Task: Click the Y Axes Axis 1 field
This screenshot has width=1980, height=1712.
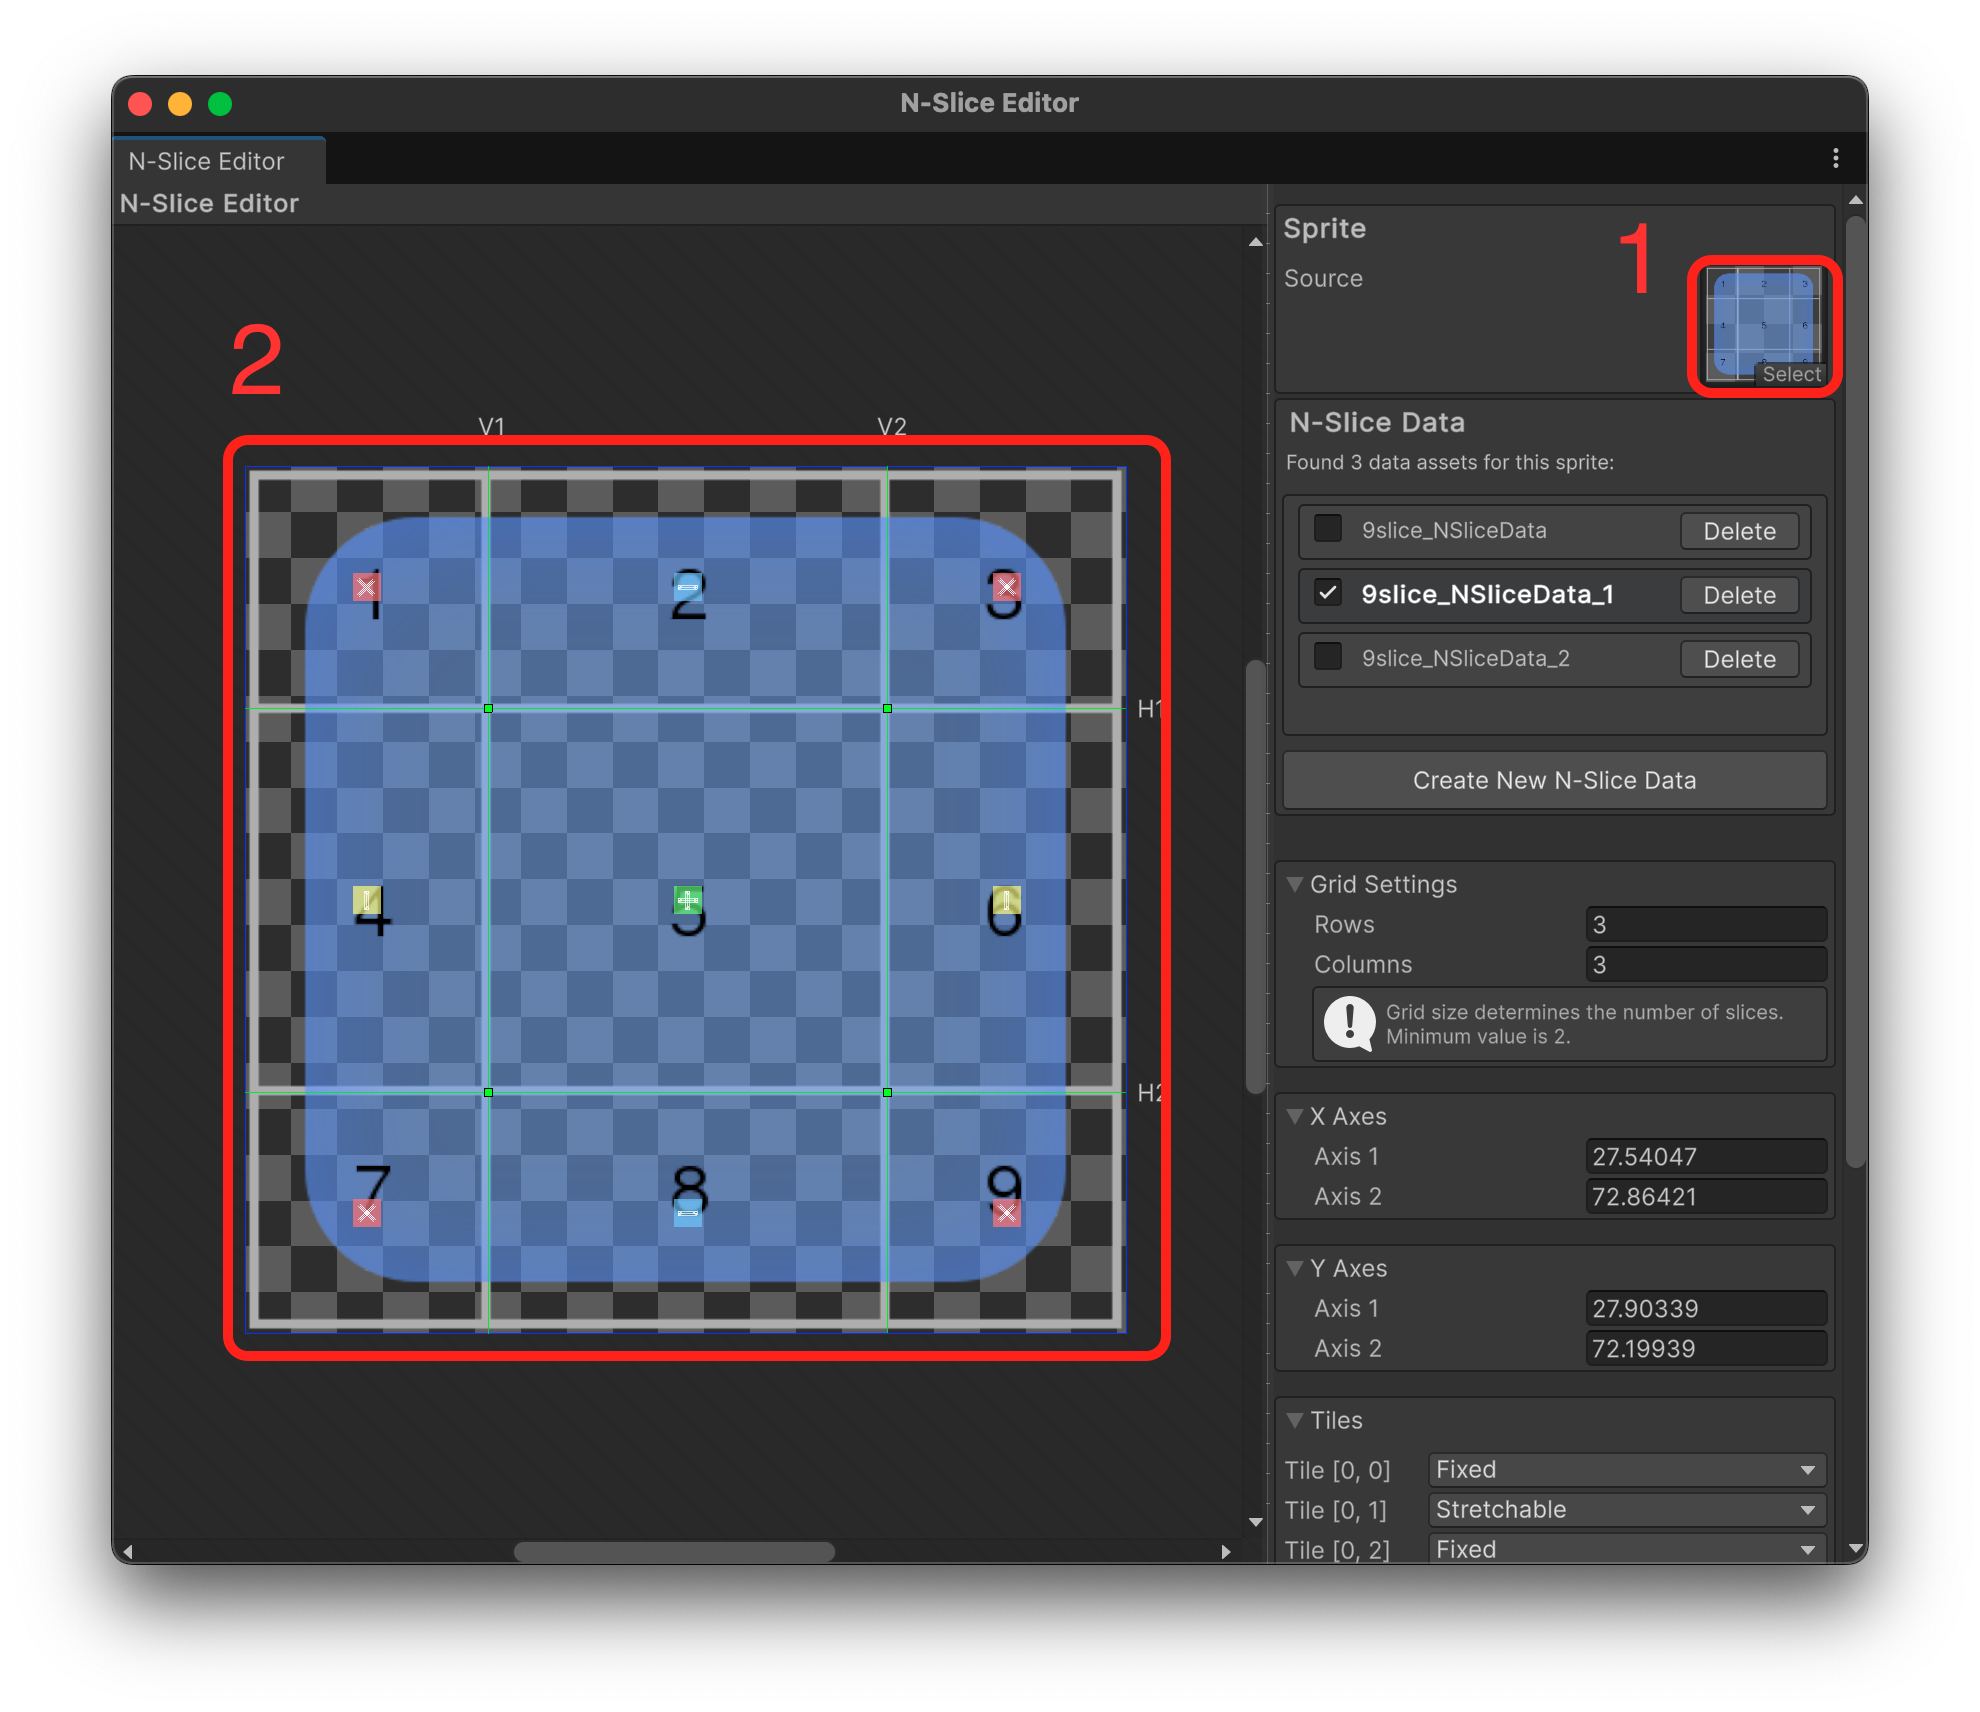Action: 1706,1308
